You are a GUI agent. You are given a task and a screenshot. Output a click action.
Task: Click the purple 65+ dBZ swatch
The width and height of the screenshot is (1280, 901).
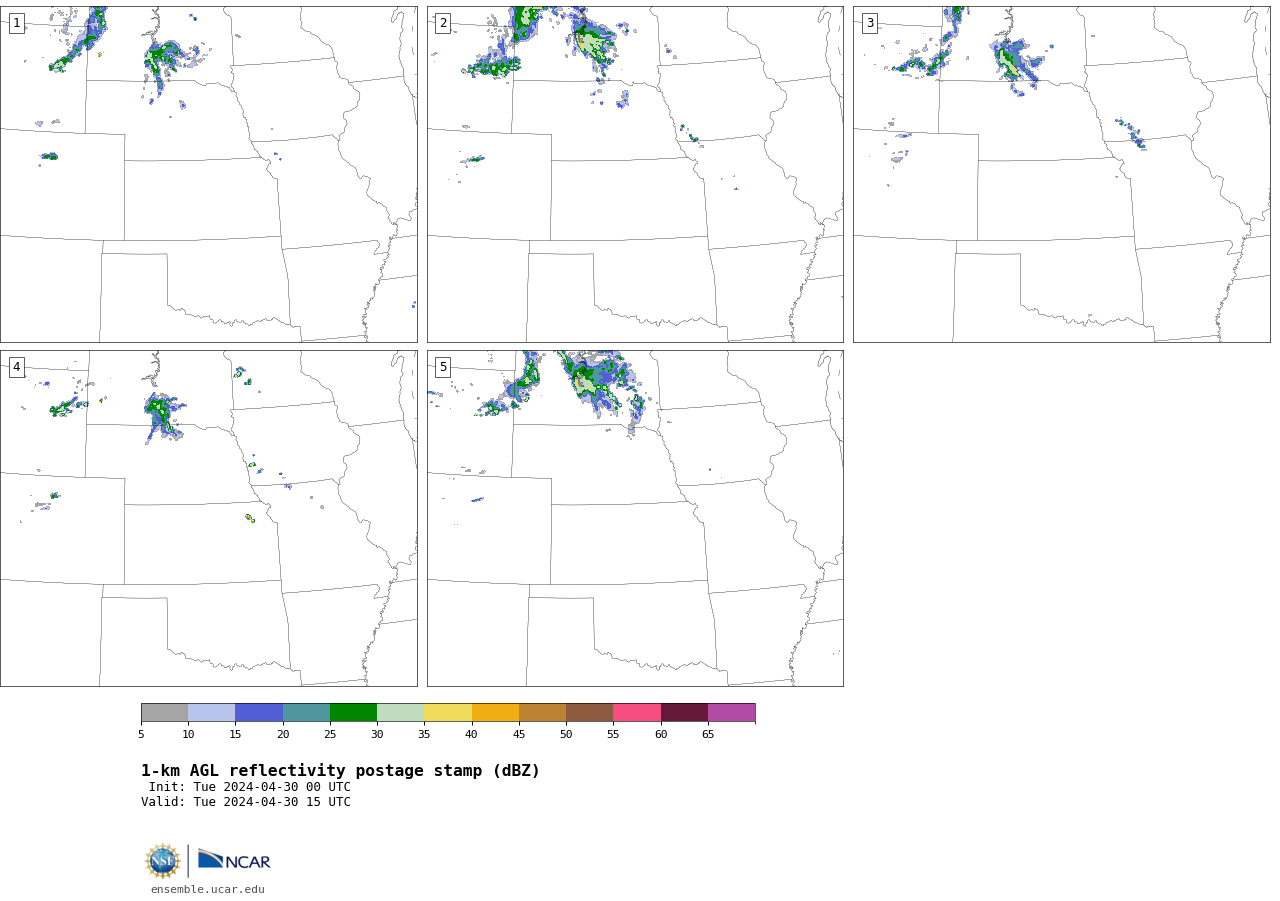731,713
